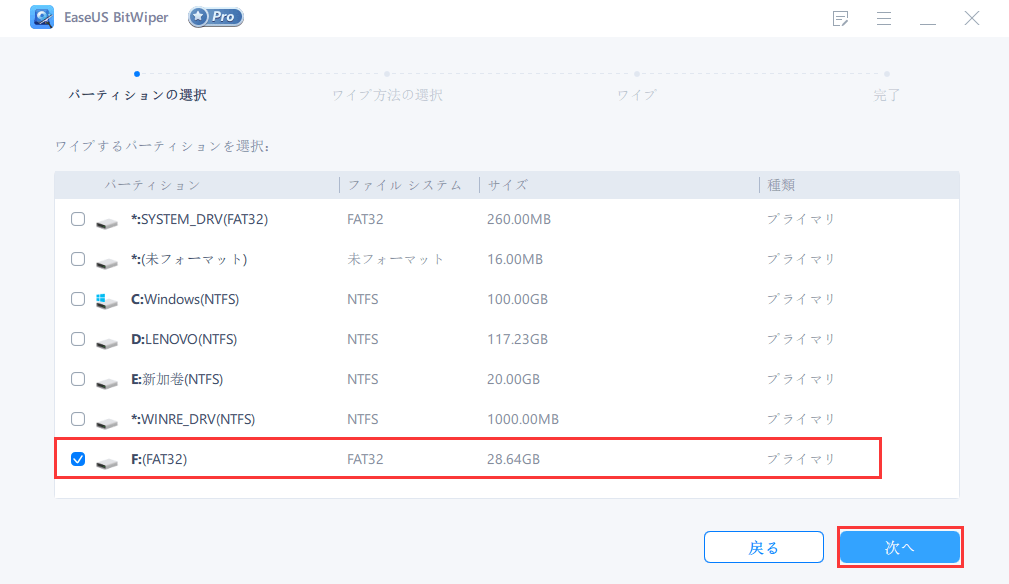This screenshot has height=584, width=1009.
Task: Click the drive icon beside *:SYSTEM_DRV(FAT32)
Action: tap(106, 220)
